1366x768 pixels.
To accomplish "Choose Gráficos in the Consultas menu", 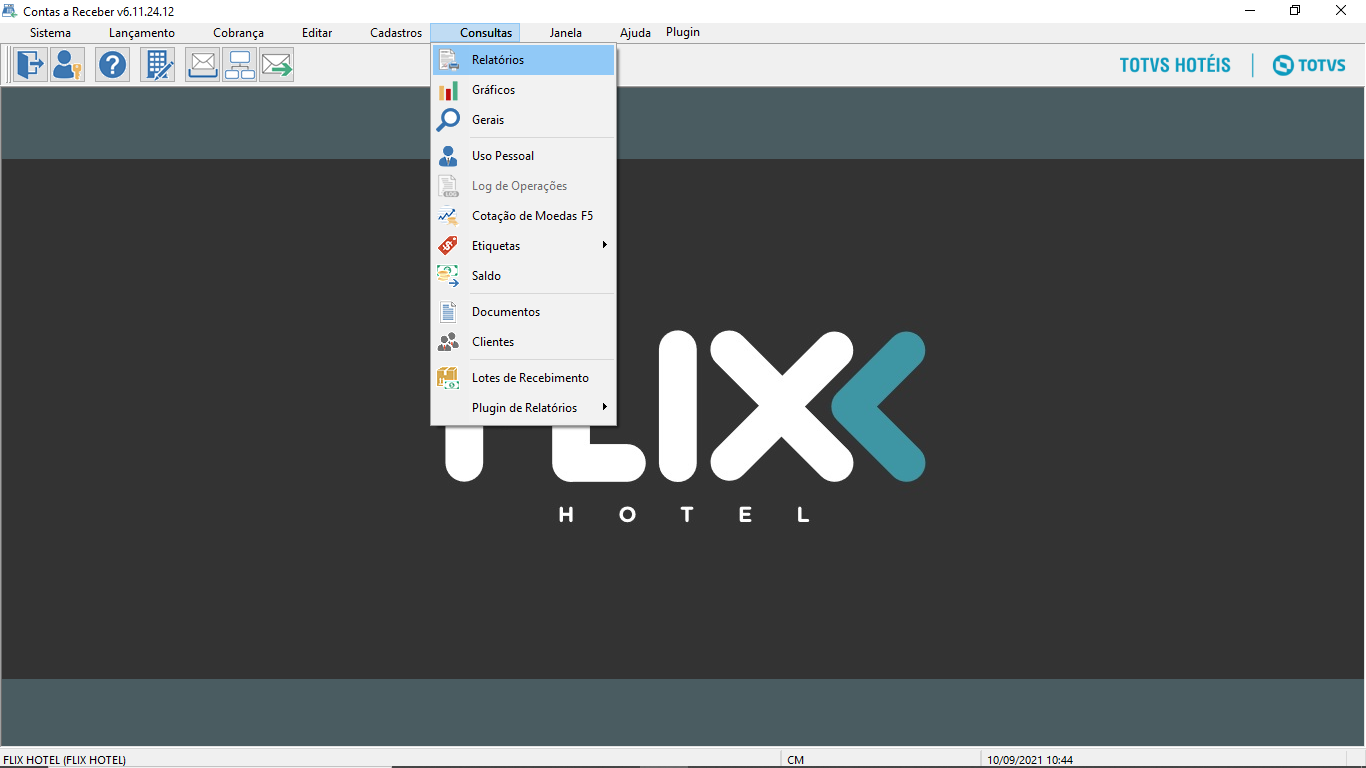I will coord(524,90).
